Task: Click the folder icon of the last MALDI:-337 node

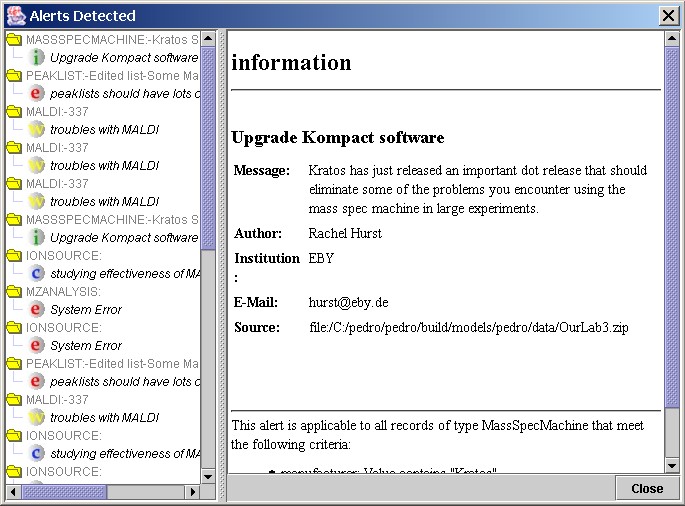Action: (14, 399)
